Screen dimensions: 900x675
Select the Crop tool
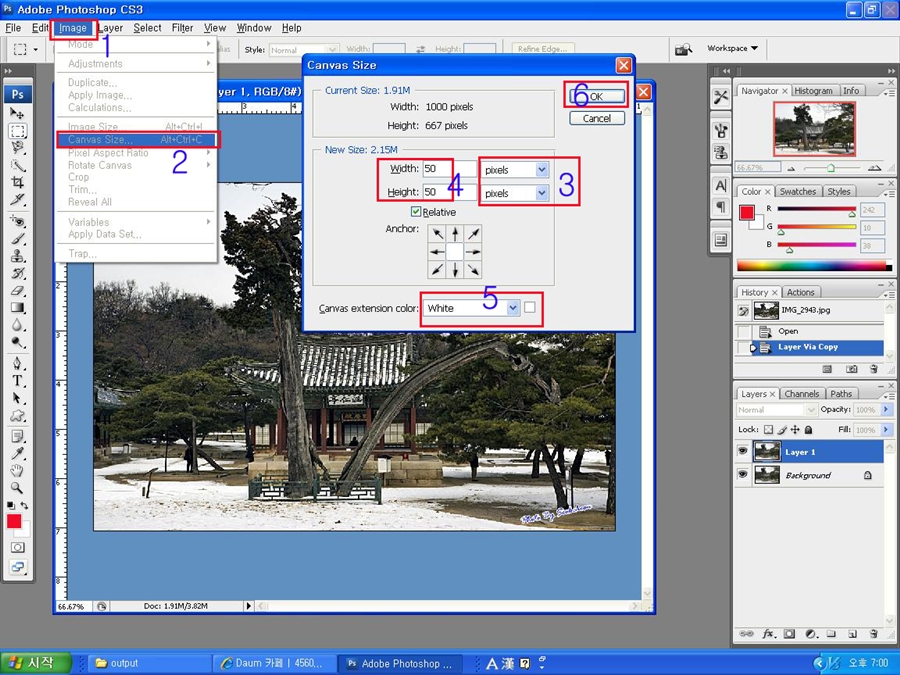[x=17, y=183]
